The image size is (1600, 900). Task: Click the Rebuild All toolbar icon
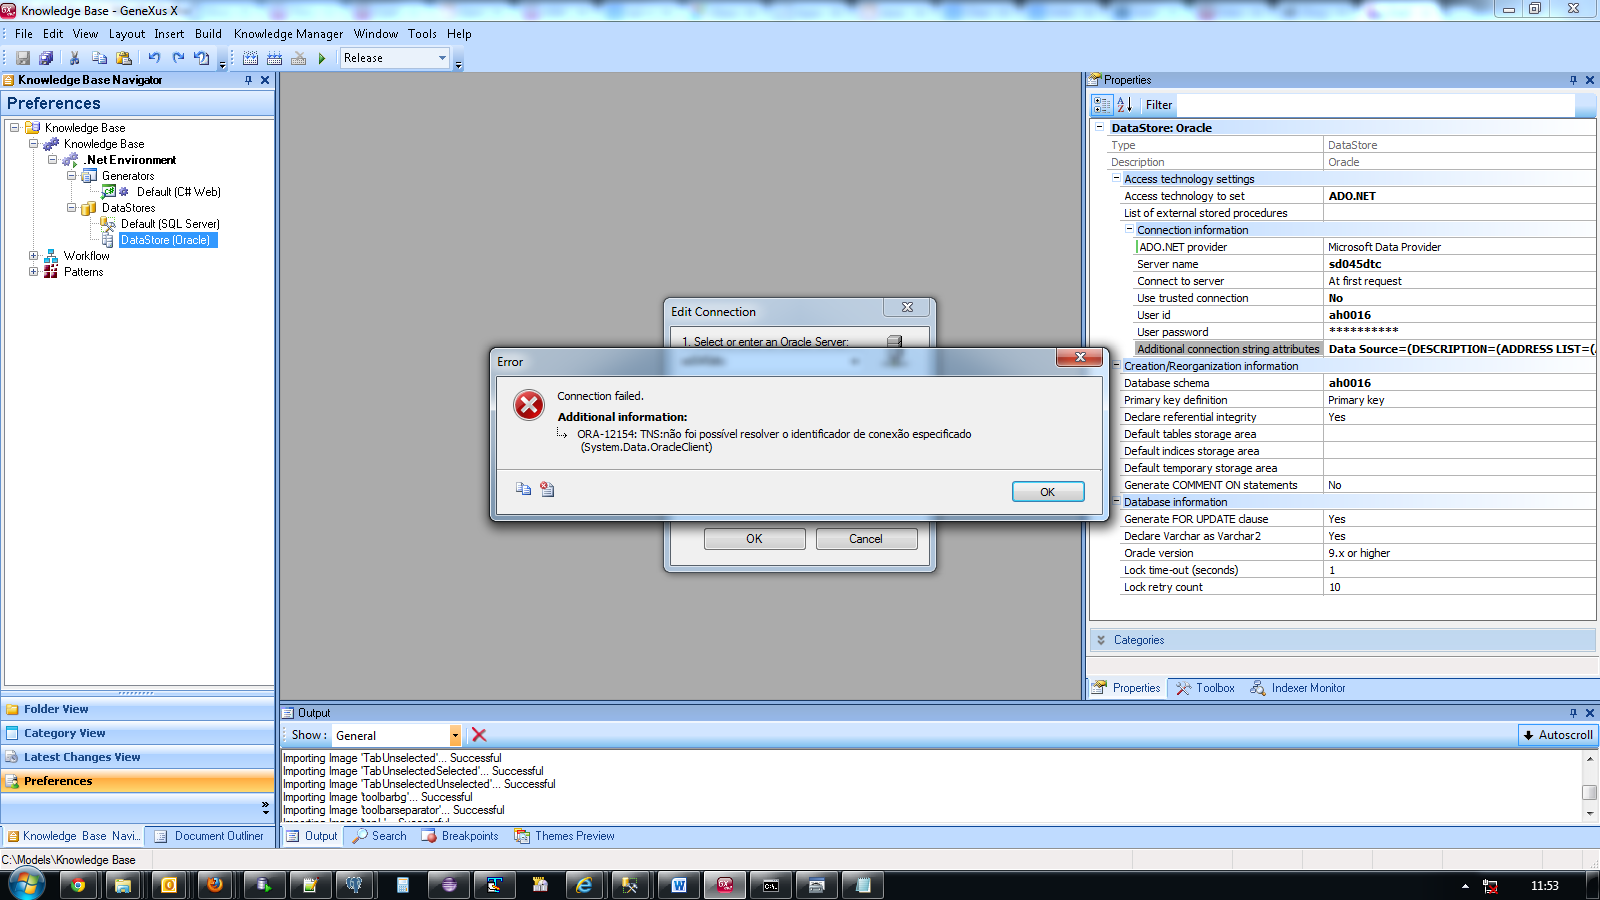coord(274,58)
